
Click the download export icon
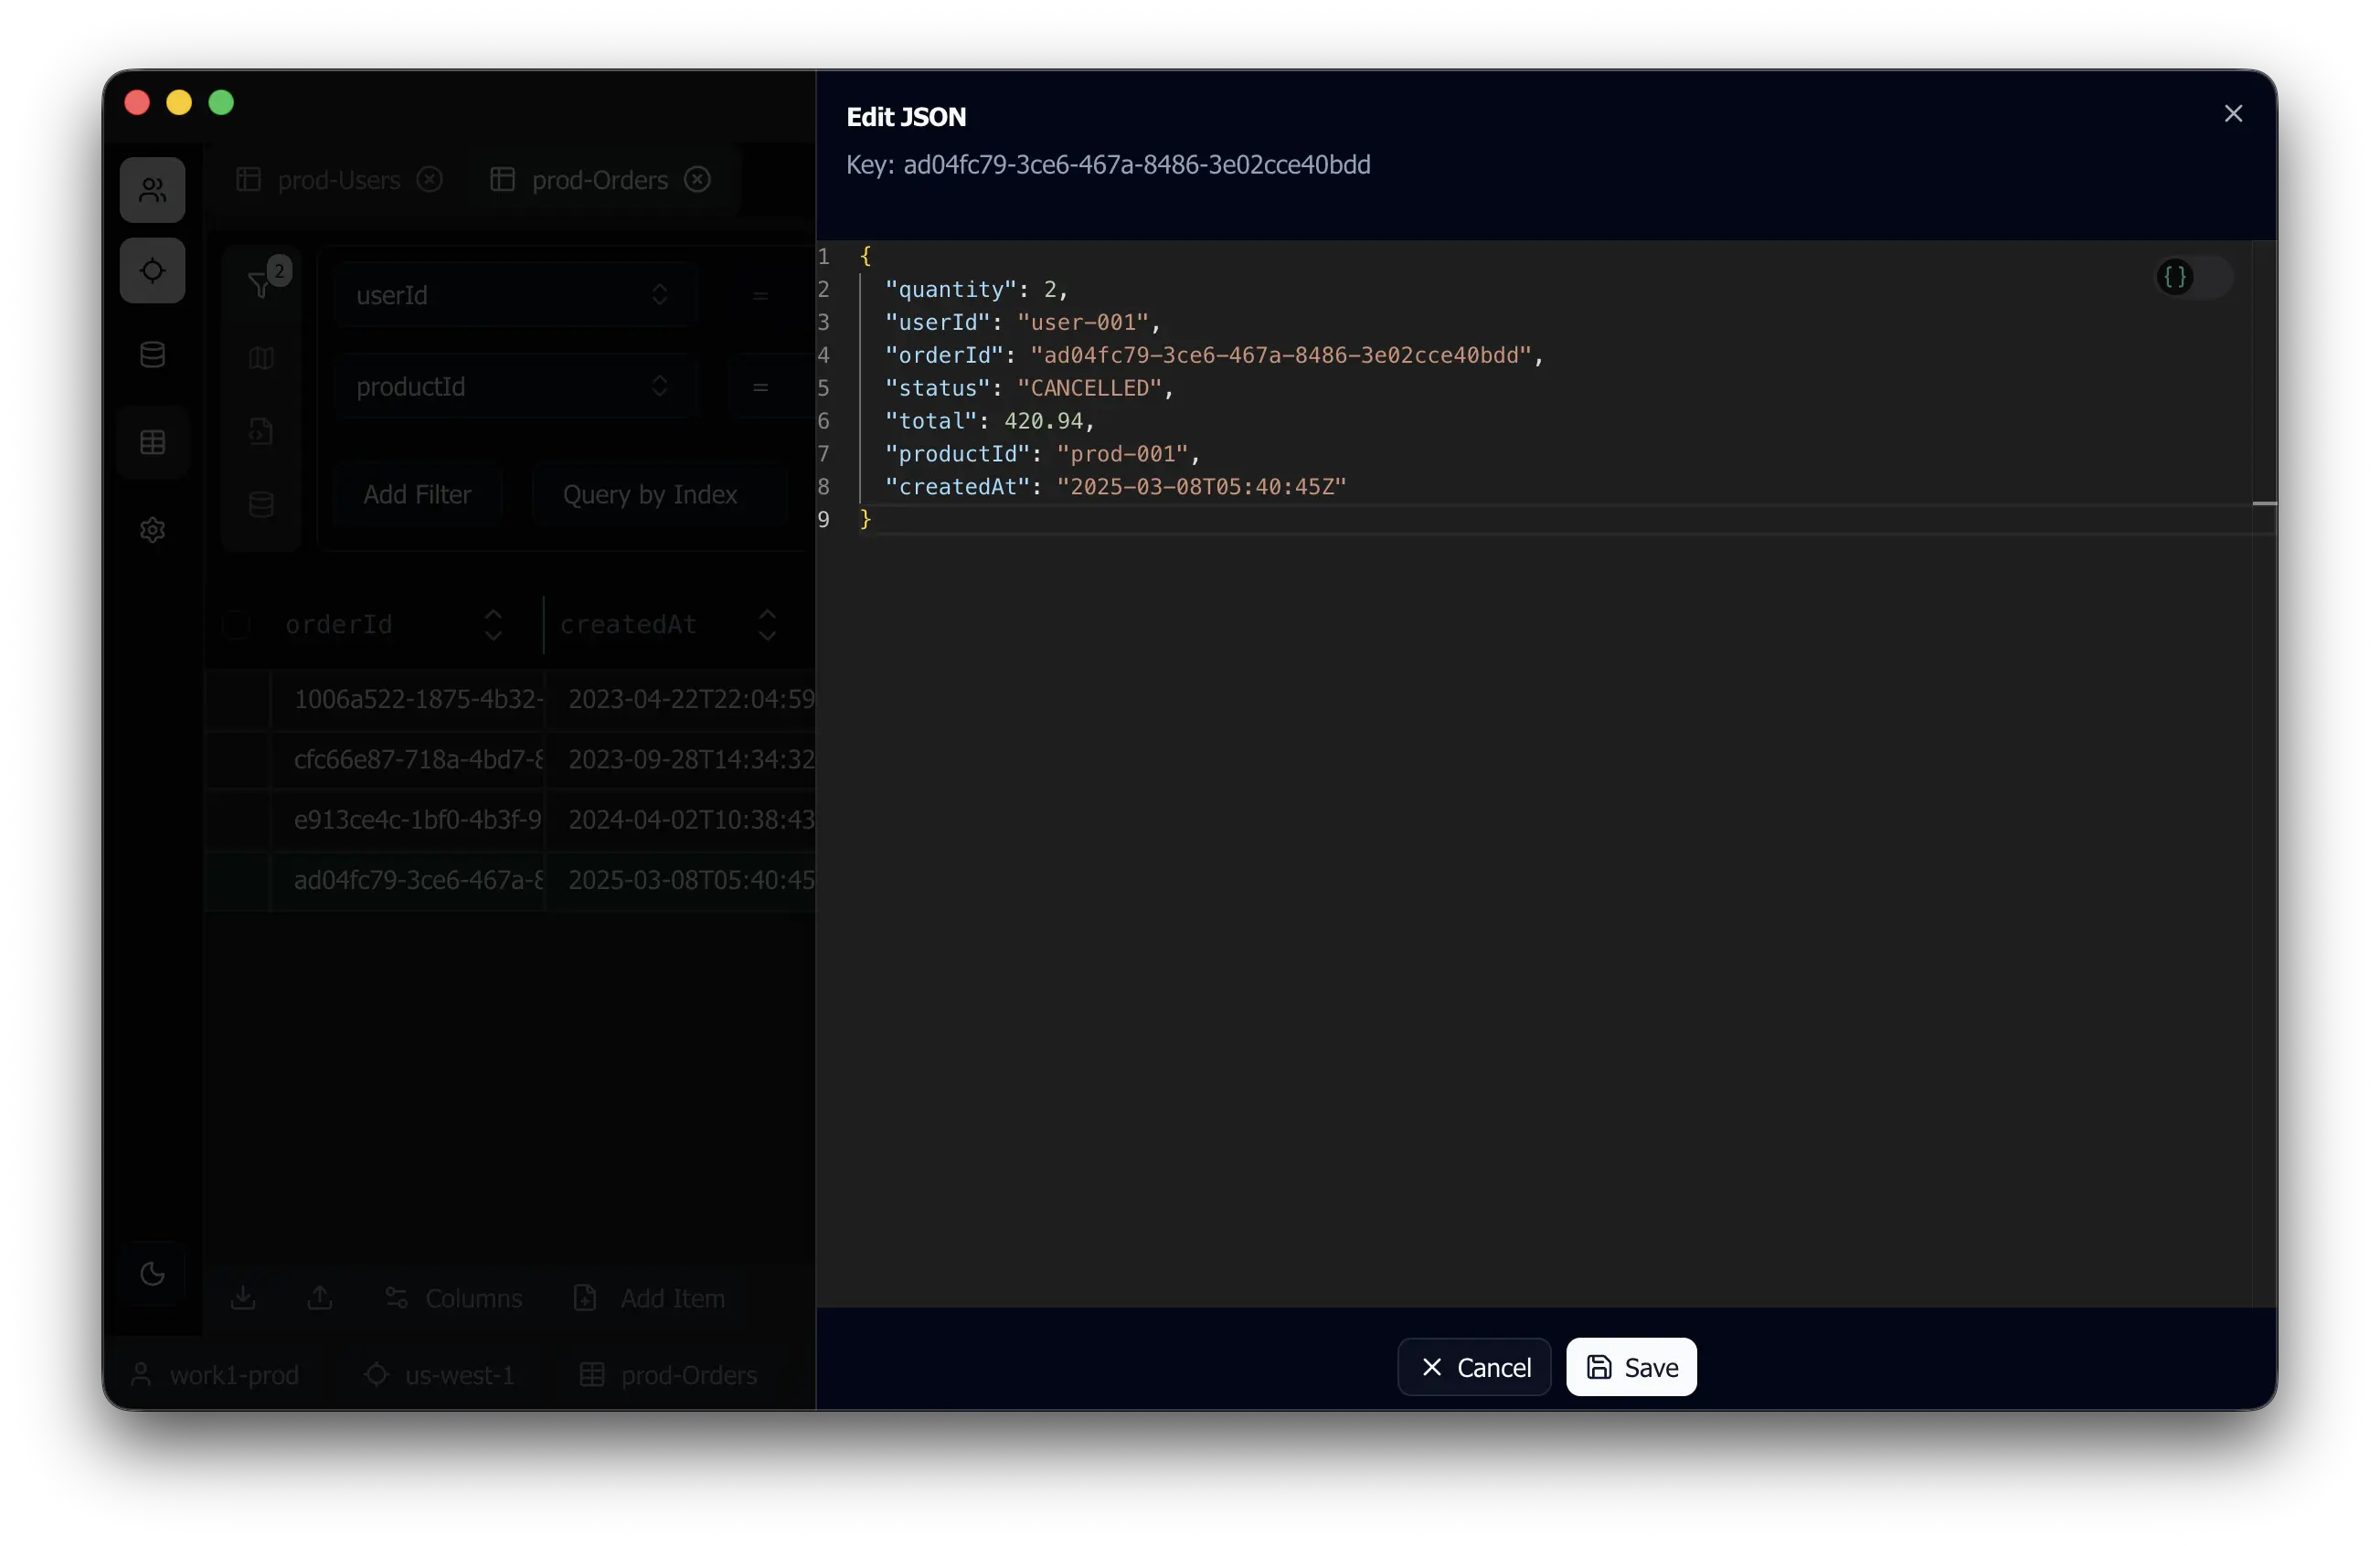pyautogui.click(x=243, y=1297)
